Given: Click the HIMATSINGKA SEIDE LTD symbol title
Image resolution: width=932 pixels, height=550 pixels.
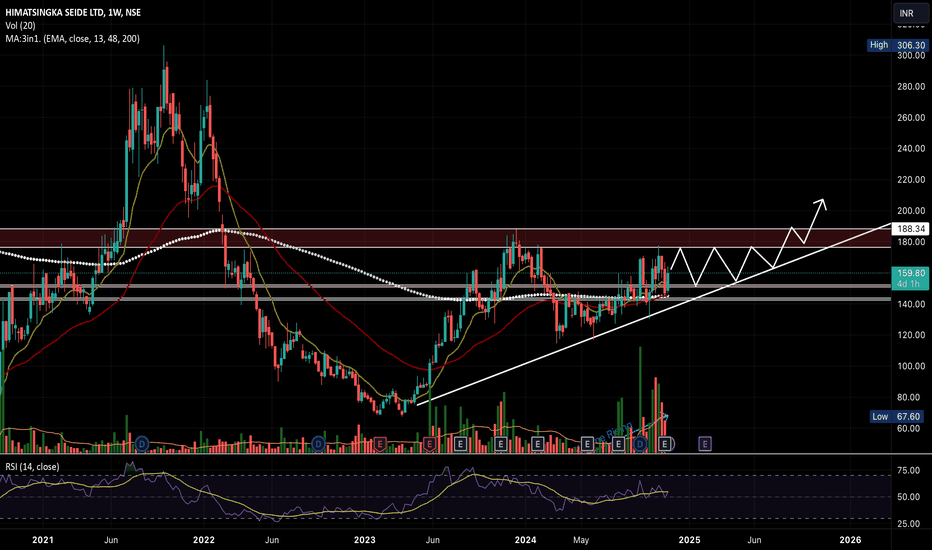Looking at the screenshot, I should click(73, 12).
